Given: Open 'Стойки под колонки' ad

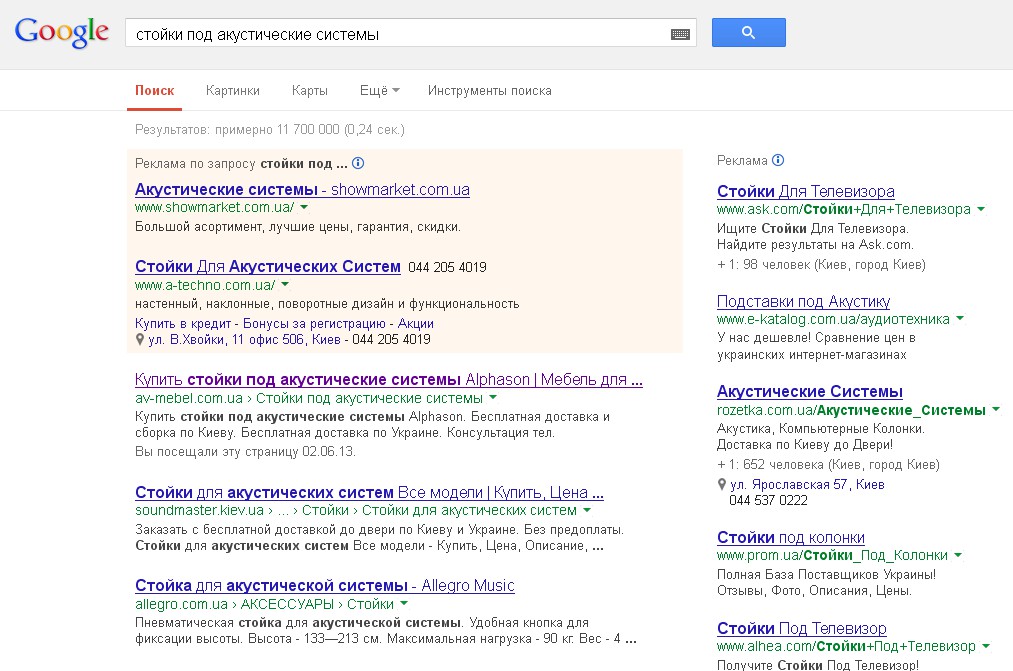Looking at the screenshot, I should (791, 537).
